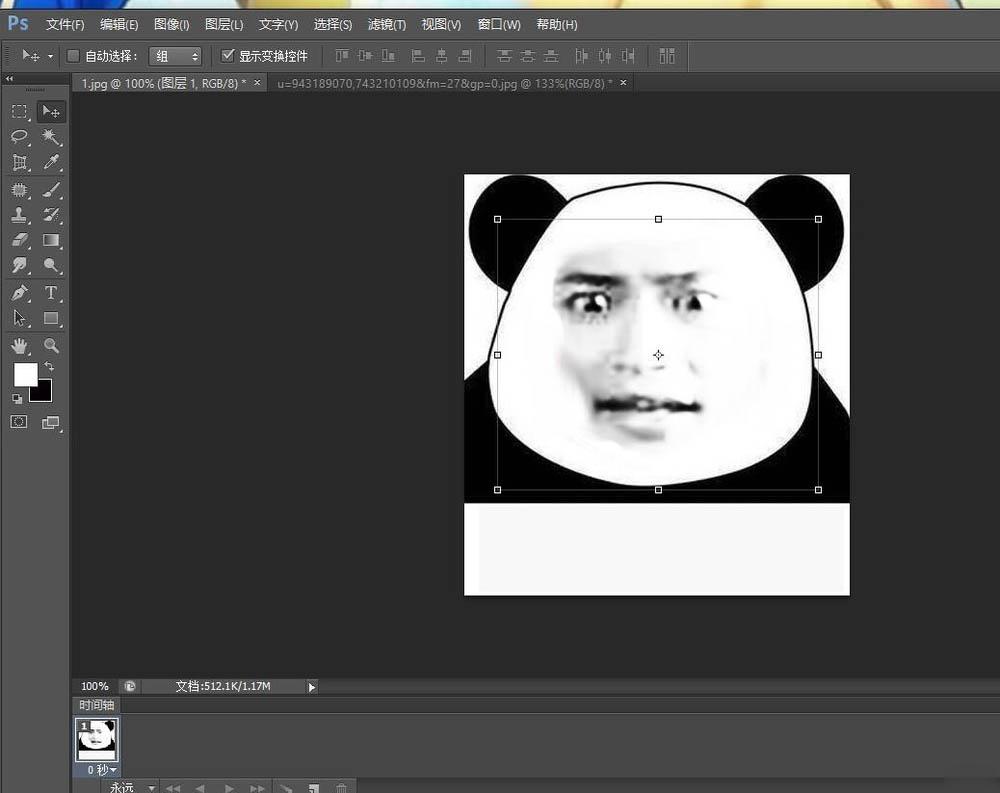Enable the 自动选择 checkbox
This screenshot has width=1000, height=793.
pyautogui.click(x=73, y=56)
